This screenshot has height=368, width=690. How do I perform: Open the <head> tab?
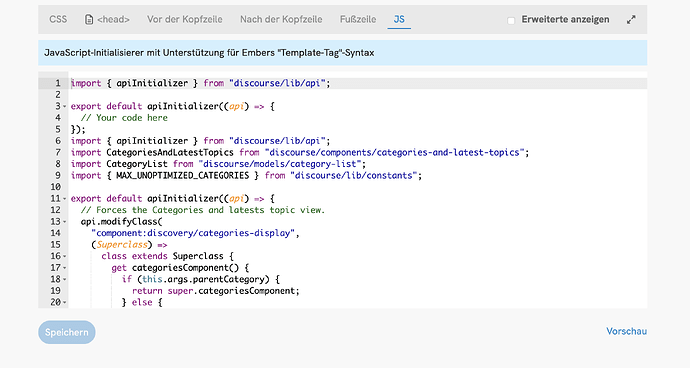(x=107, y=19)
